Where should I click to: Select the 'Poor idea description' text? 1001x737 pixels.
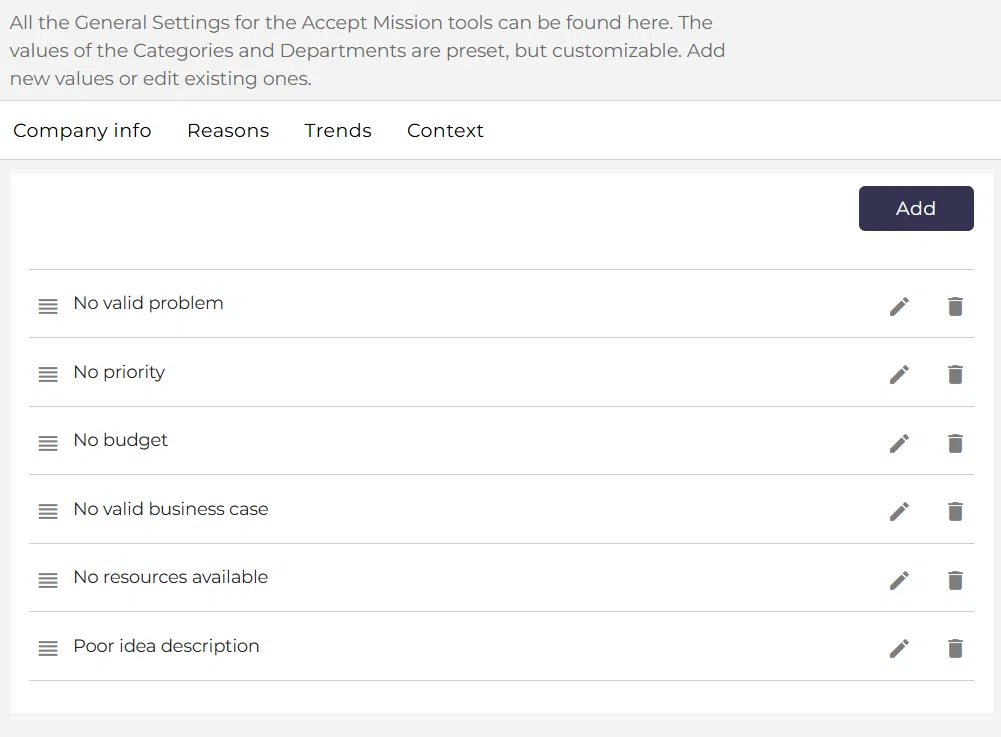[167, 646]
